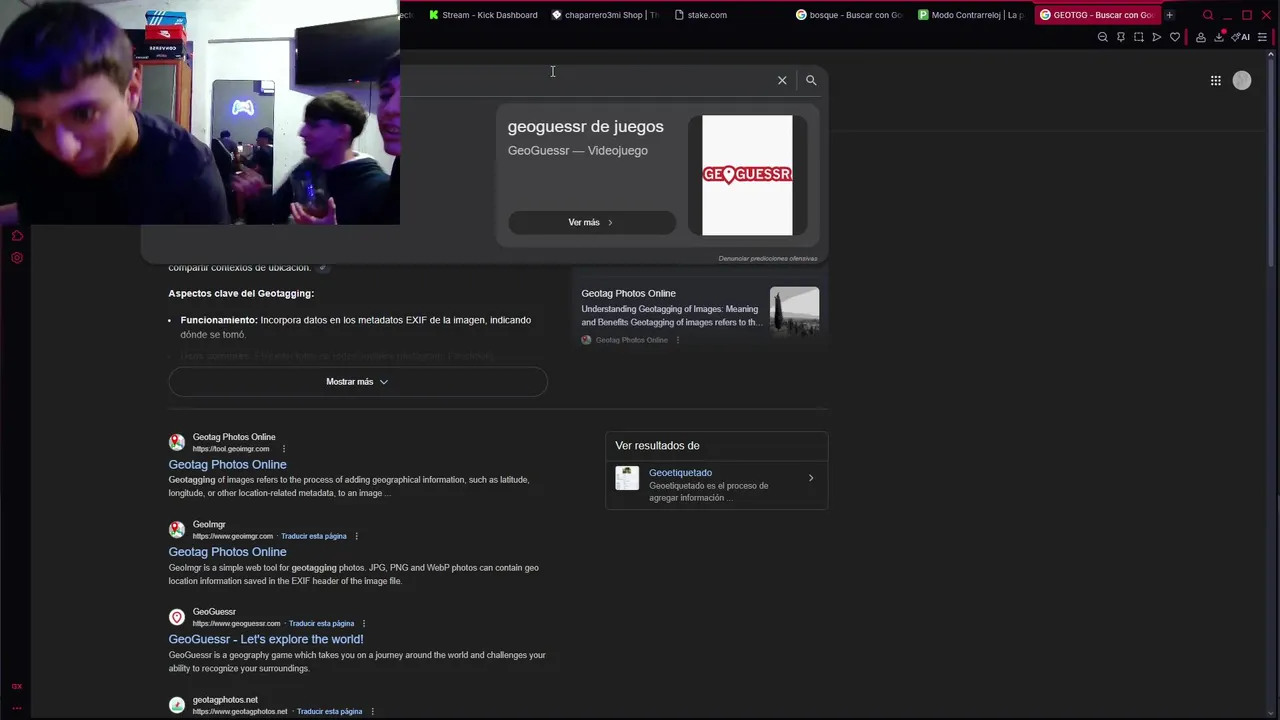Viewport: 1280px width, 720px height.
Task: Open the Google account avatar
Action: pyautogui.click(x=1242, y=81)
